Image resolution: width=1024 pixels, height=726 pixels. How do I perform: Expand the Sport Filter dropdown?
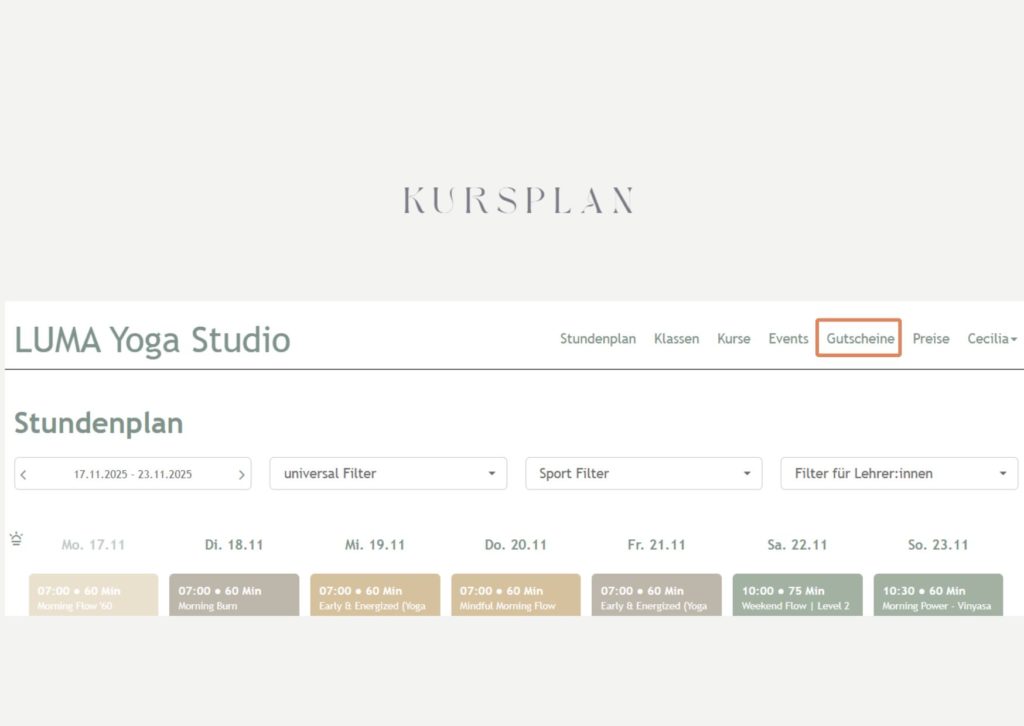click(x=643, y=474)
